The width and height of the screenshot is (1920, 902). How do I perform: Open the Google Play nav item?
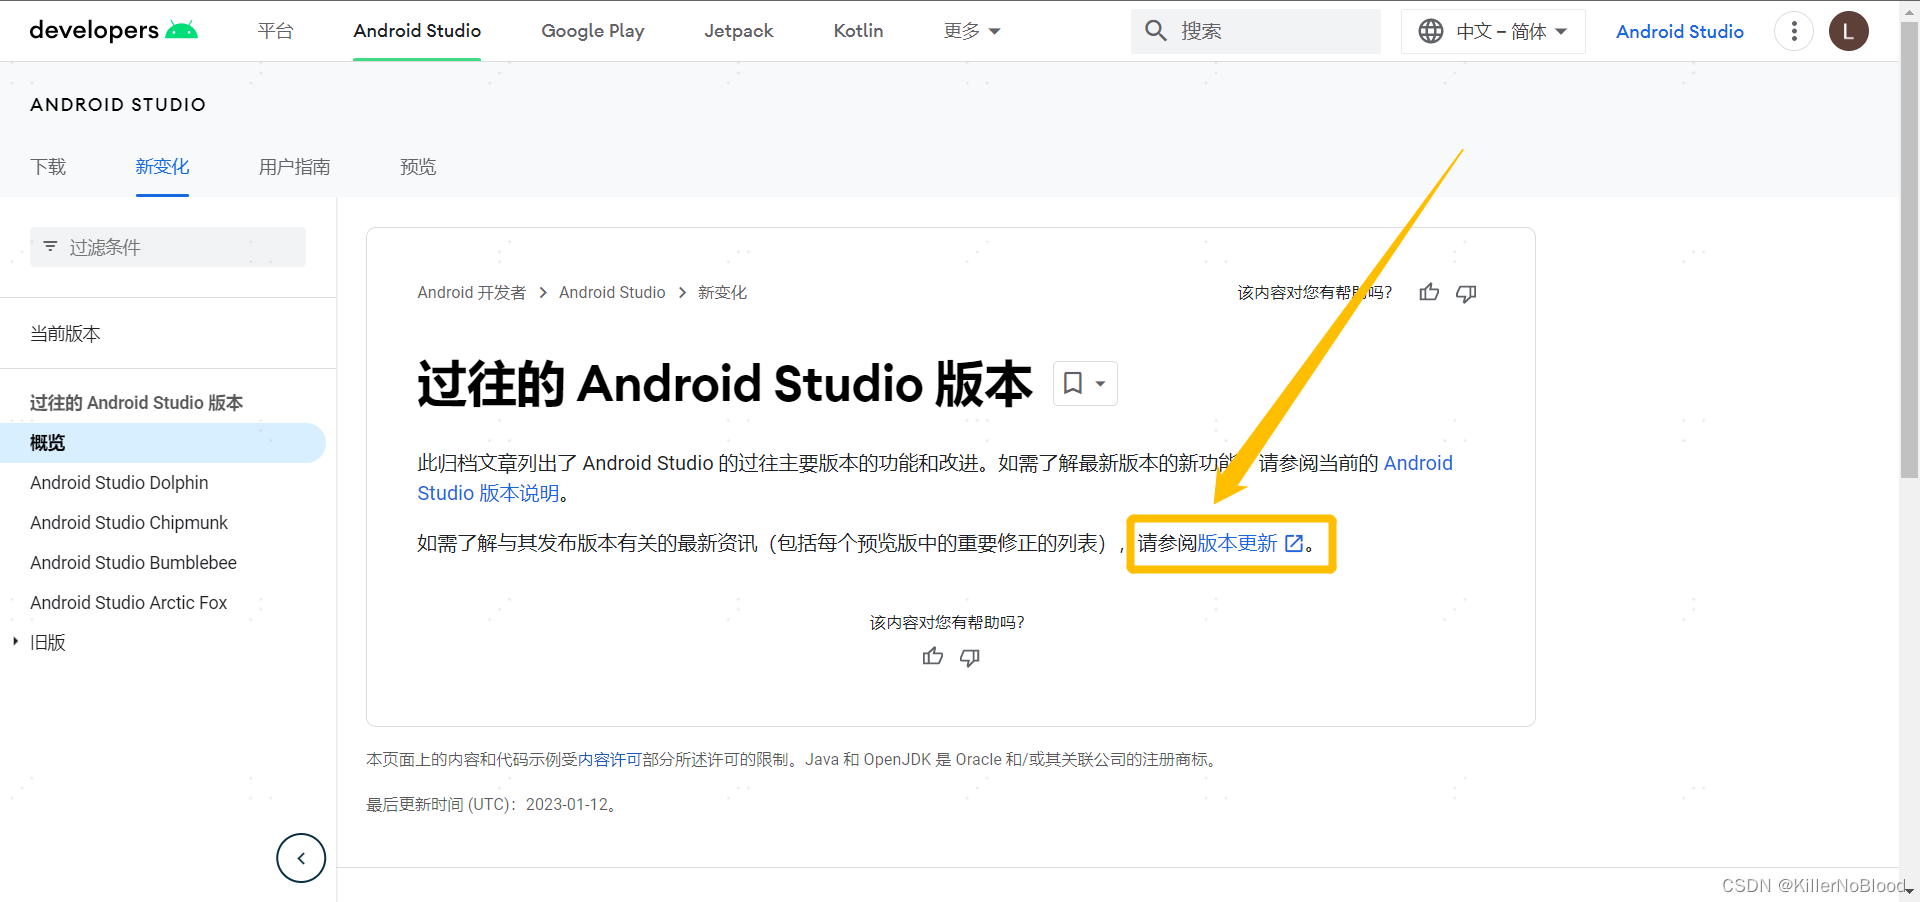[593, 31]
